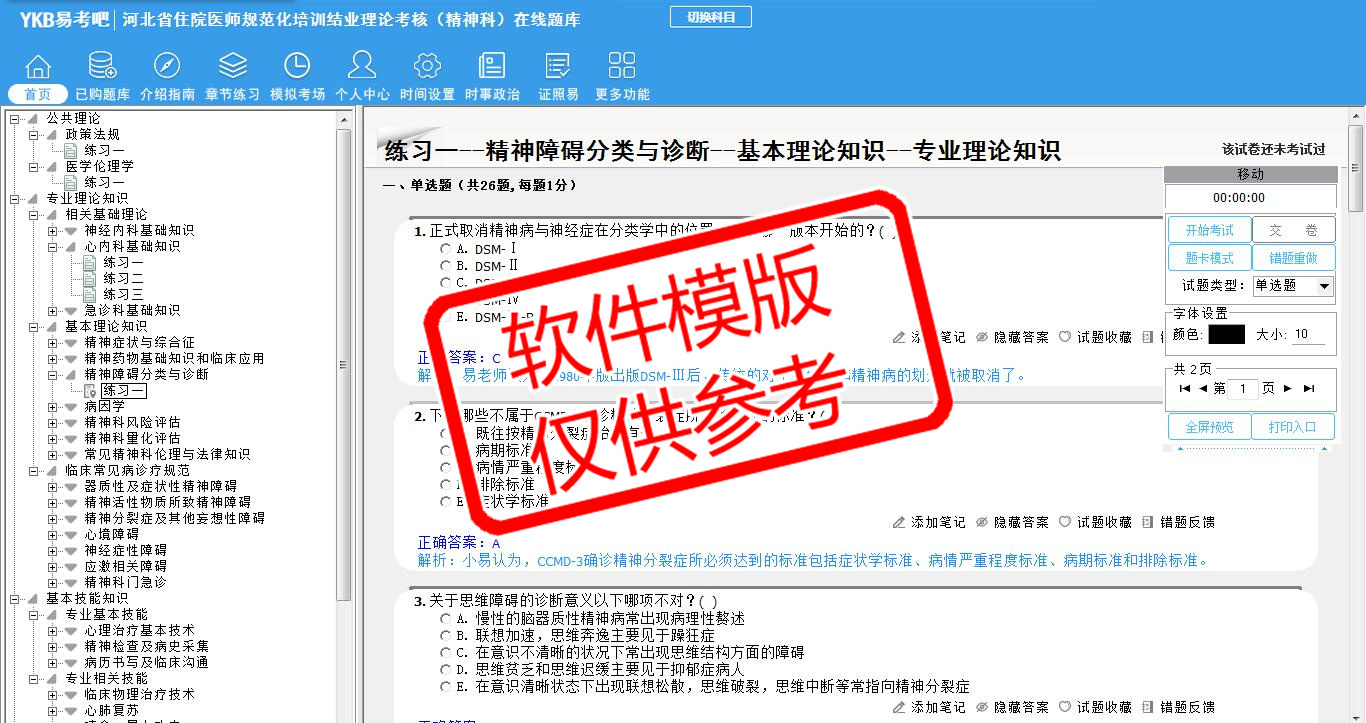Screen dimensions: 1366x723
Task: Expand the 急诊科基础知识 tree node
Action: 53,311
